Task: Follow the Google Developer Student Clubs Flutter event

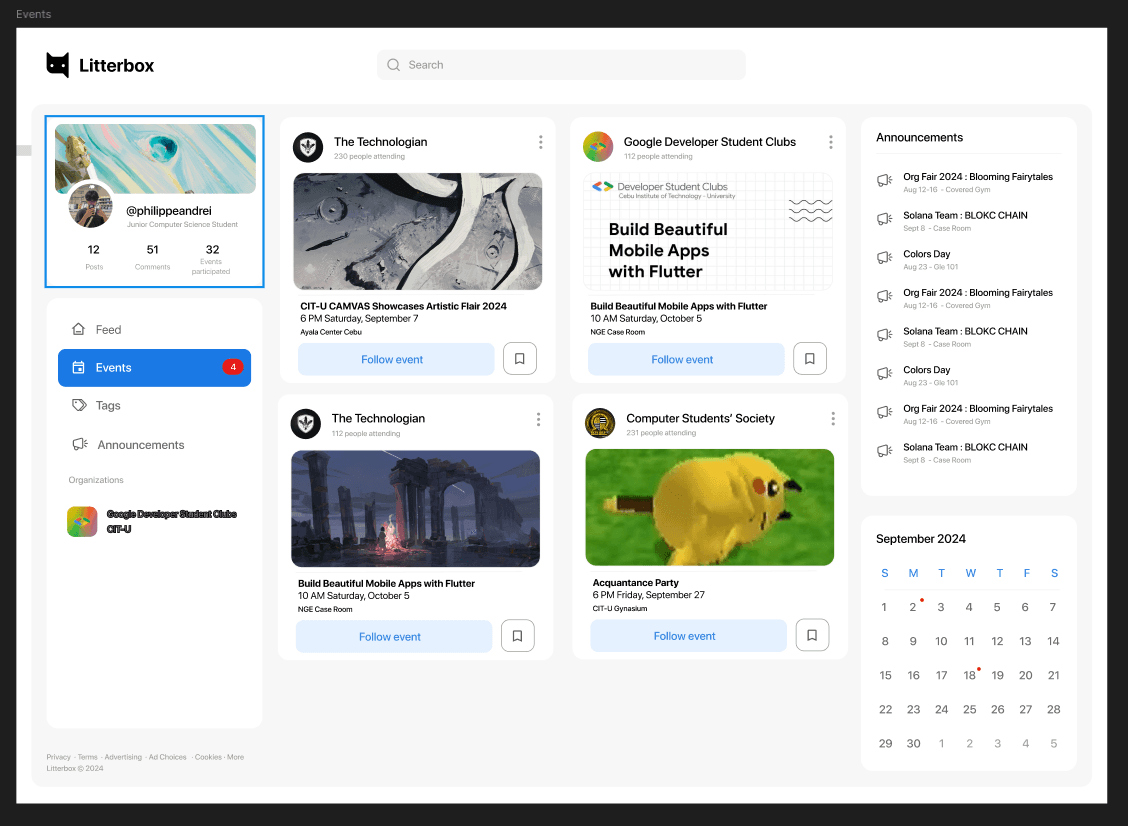Action: (686, 359)
